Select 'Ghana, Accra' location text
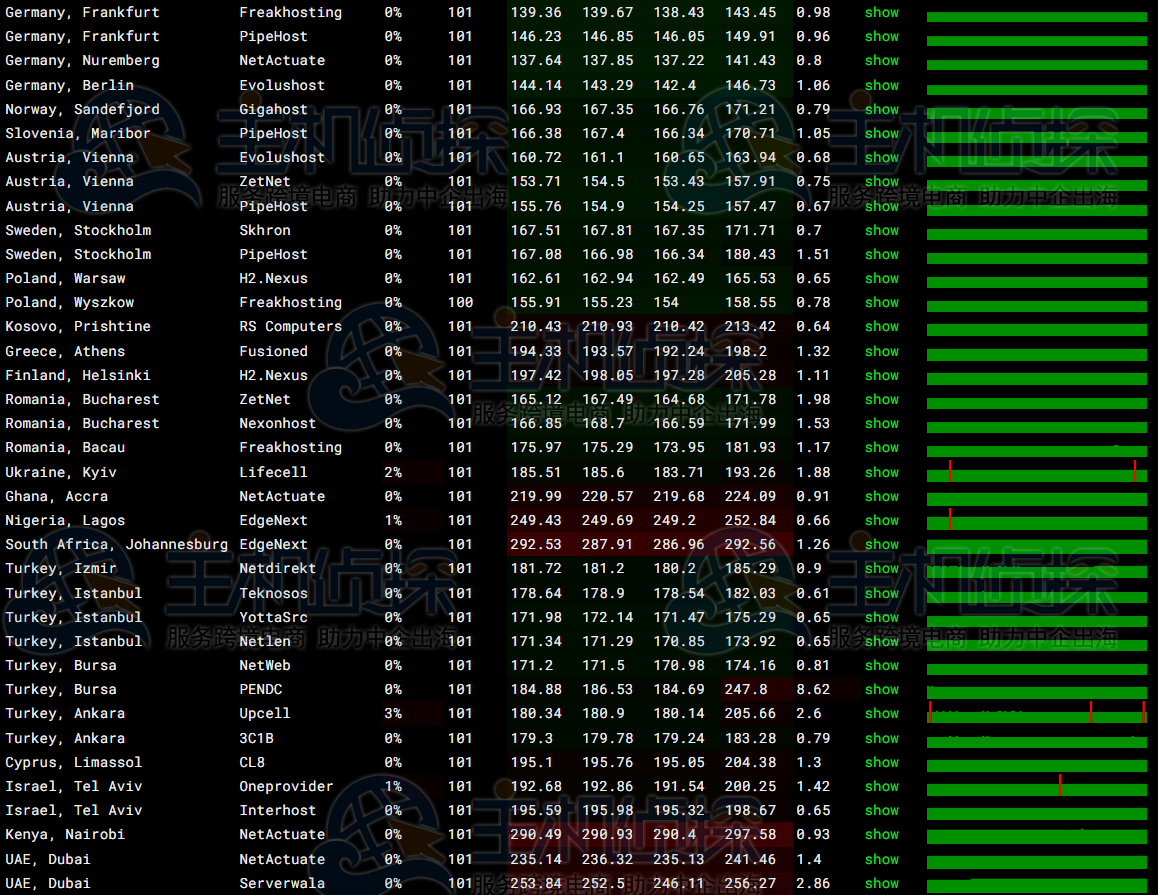Image resolution: width=1158 pixels, height=895 pixels. 56,496
